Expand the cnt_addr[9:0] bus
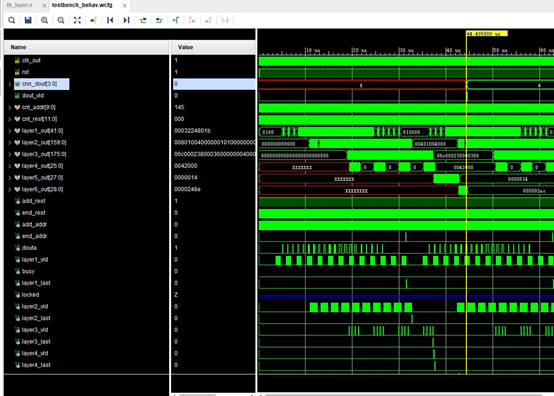The image size is (554, 396). coord(10,107)
